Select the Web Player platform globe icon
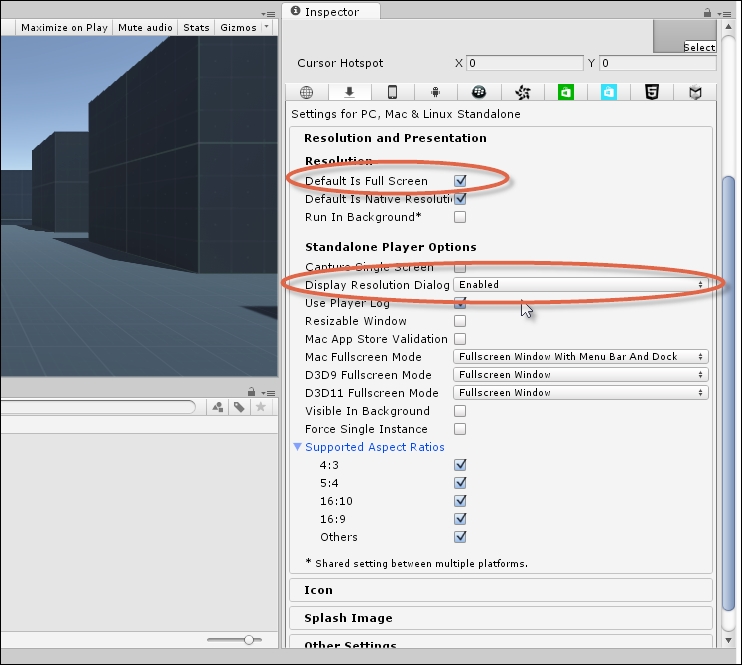The width and height of the screenshot is (742, 665). coord(307,92)
